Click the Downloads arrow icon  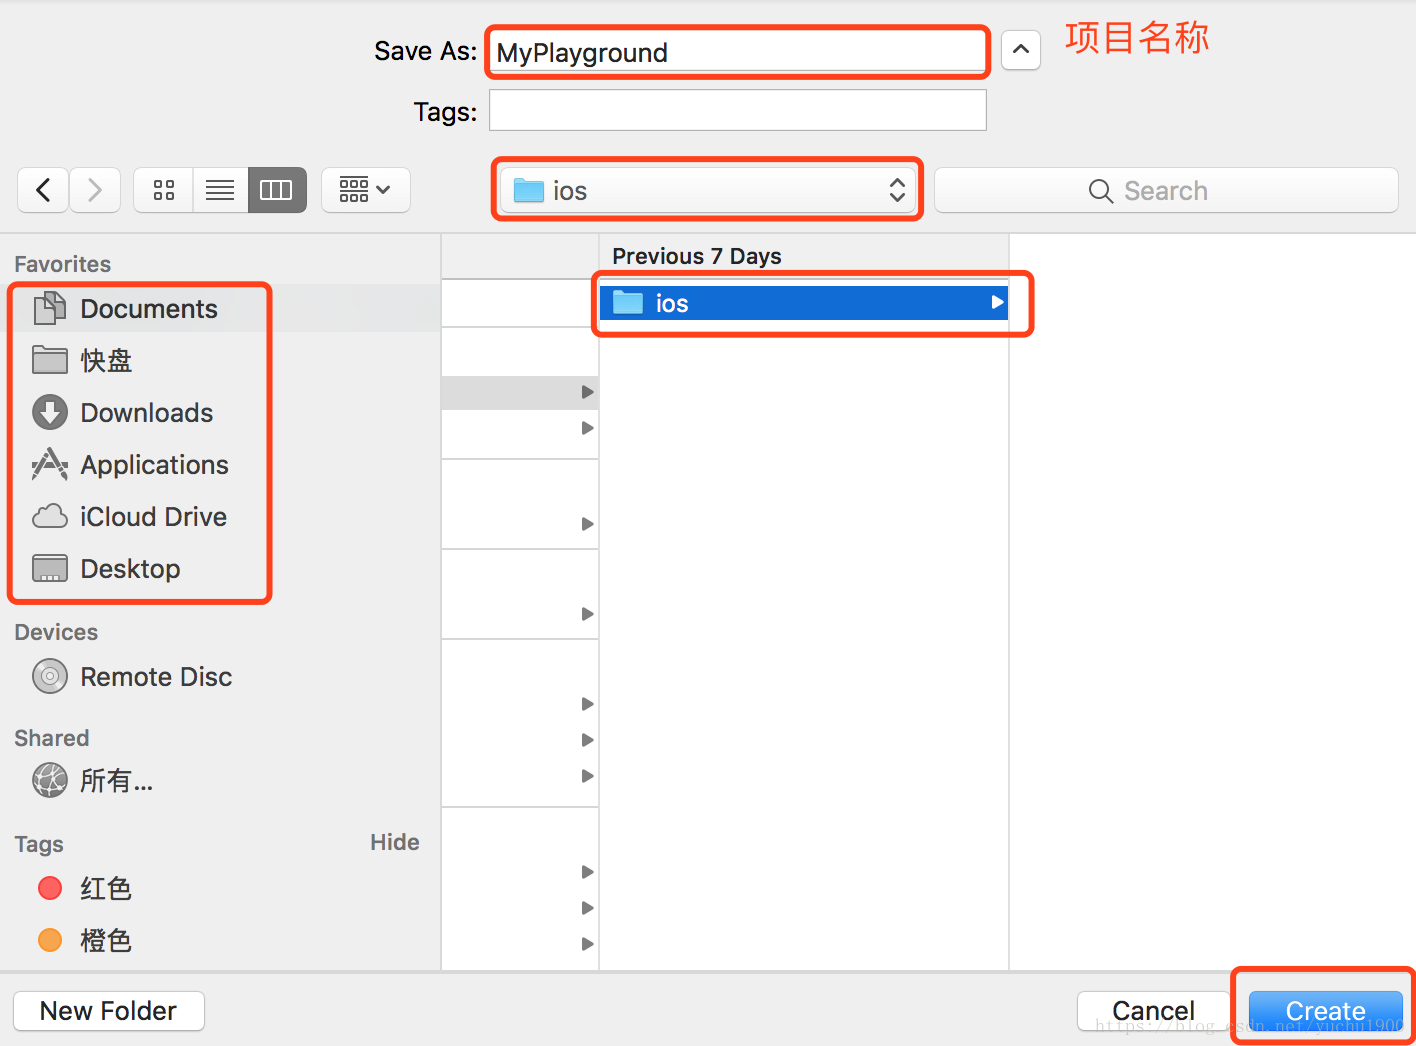(50, 413)
